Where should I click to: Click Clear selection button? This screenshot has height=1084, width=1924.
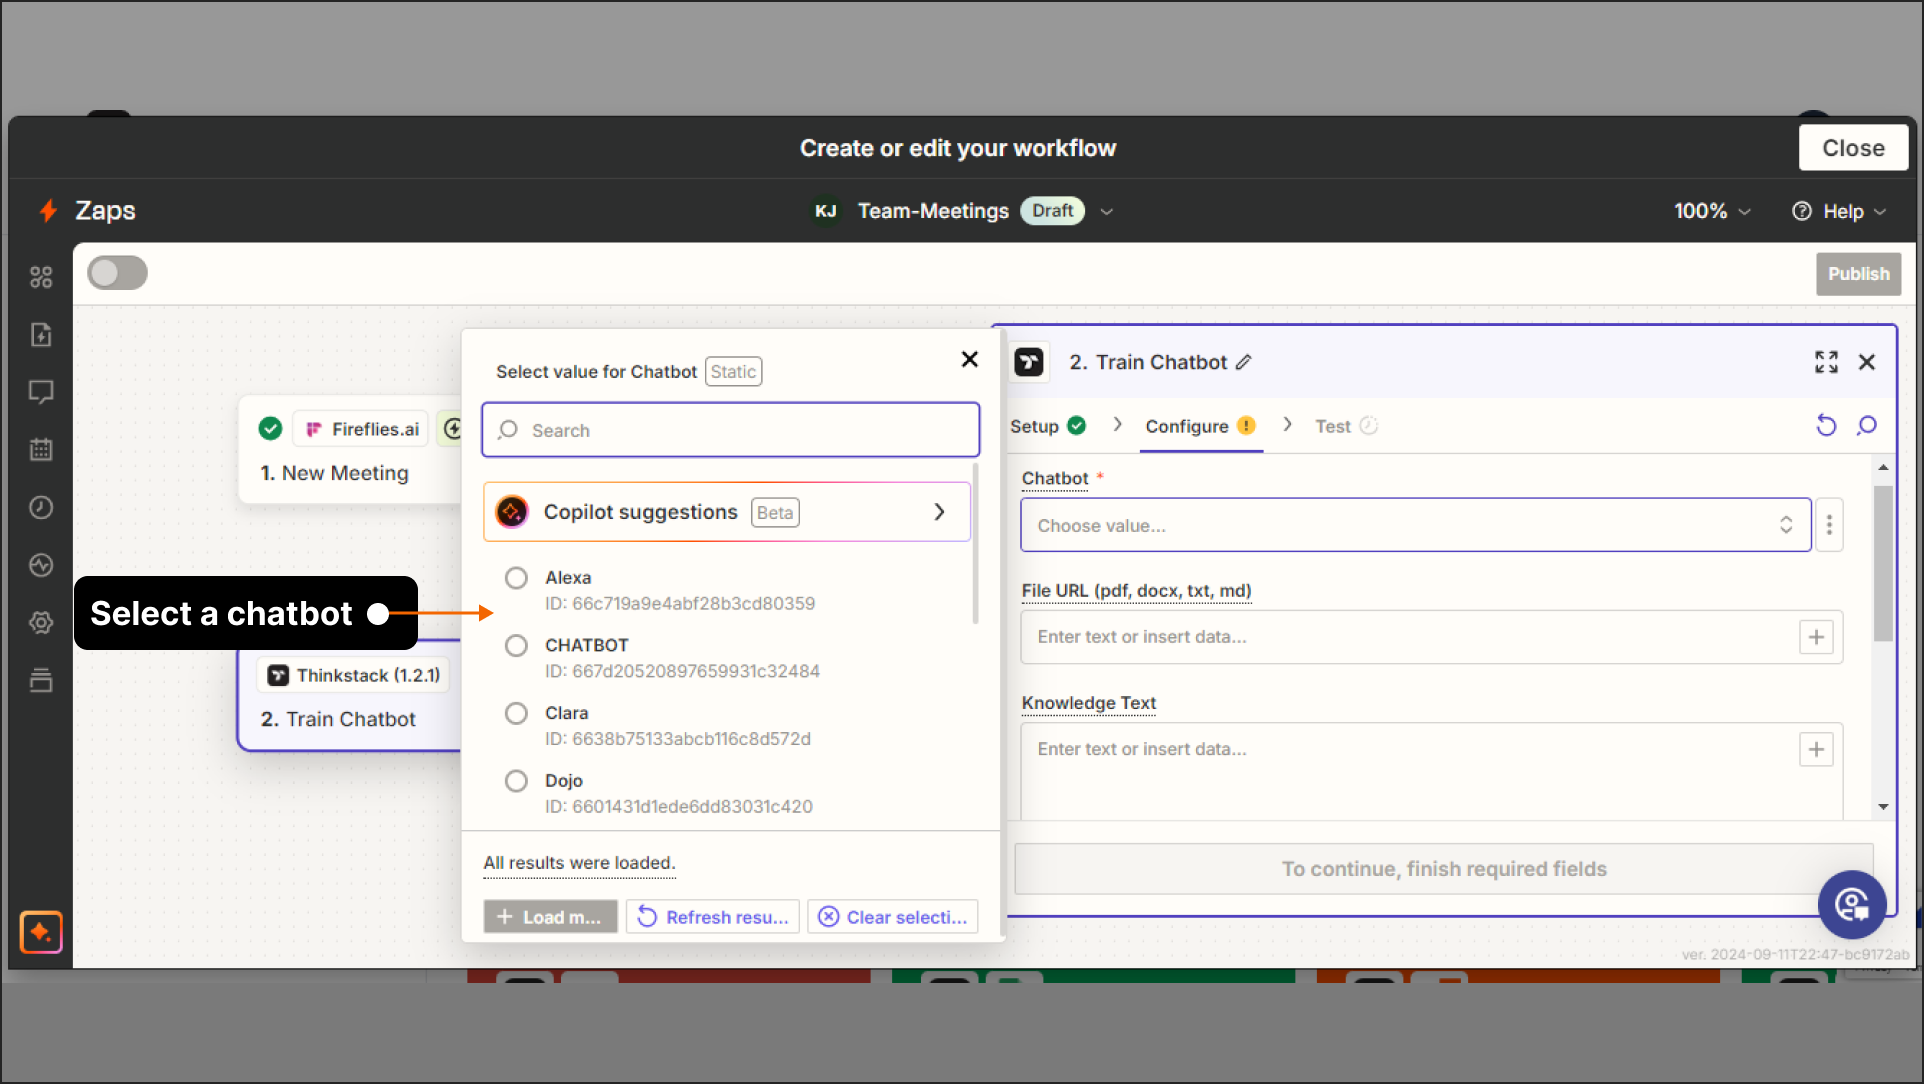click(x=892, y=917)
